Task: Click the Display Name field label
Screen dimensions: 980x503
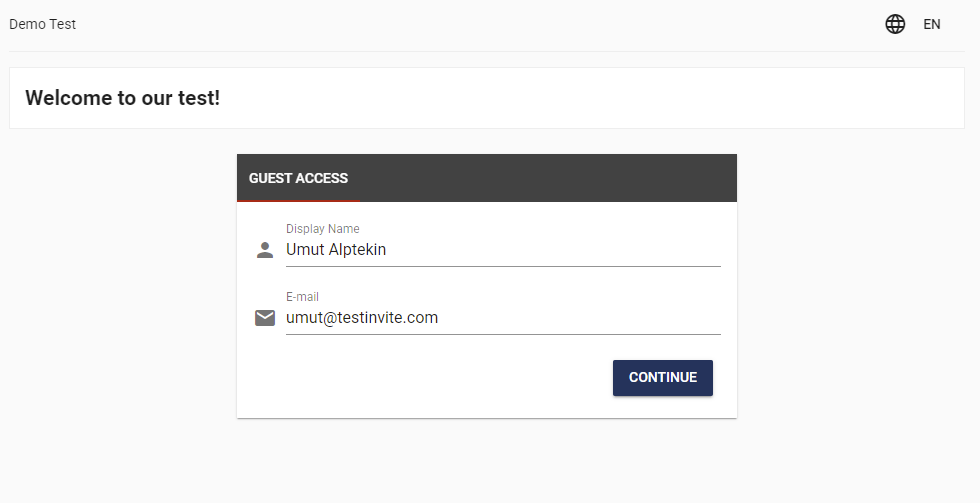Action: click(322, 229)
